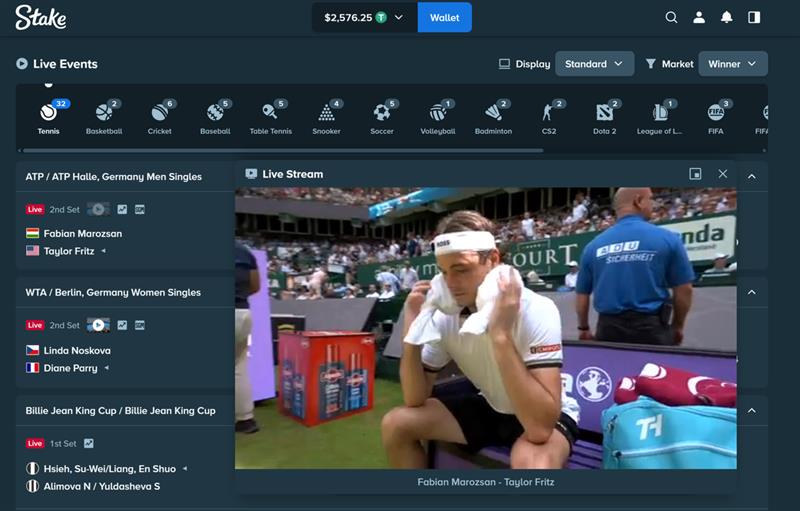
Task: Open the search magnifier icon
Action: pyautogui.click(x=671, y=17)
